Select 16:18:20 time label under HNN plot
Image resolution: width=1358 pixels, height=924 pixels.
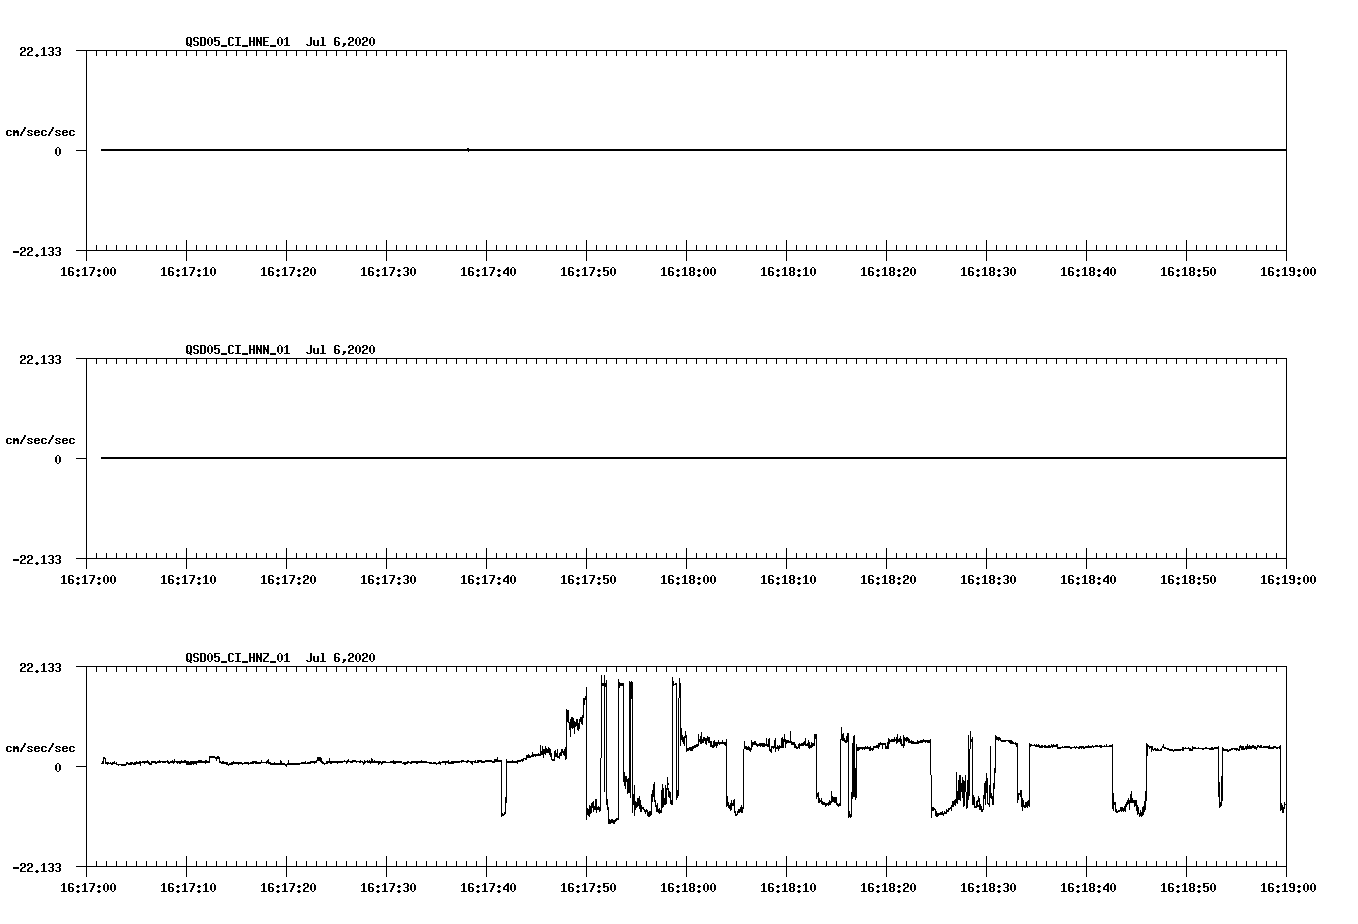888,580
